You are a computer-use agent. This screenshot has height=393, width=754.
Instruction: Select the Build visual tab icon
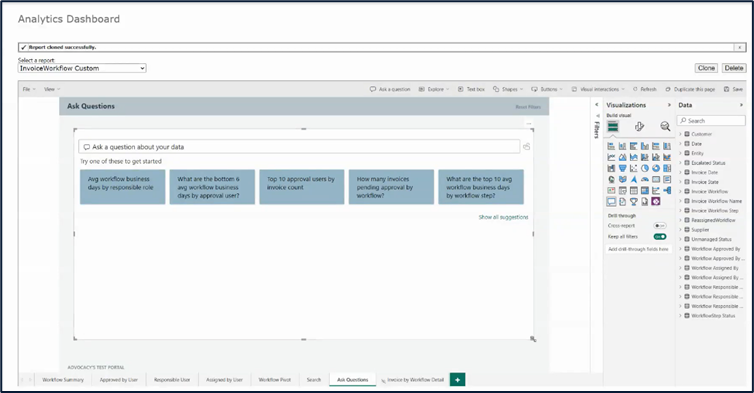point(613,127)
